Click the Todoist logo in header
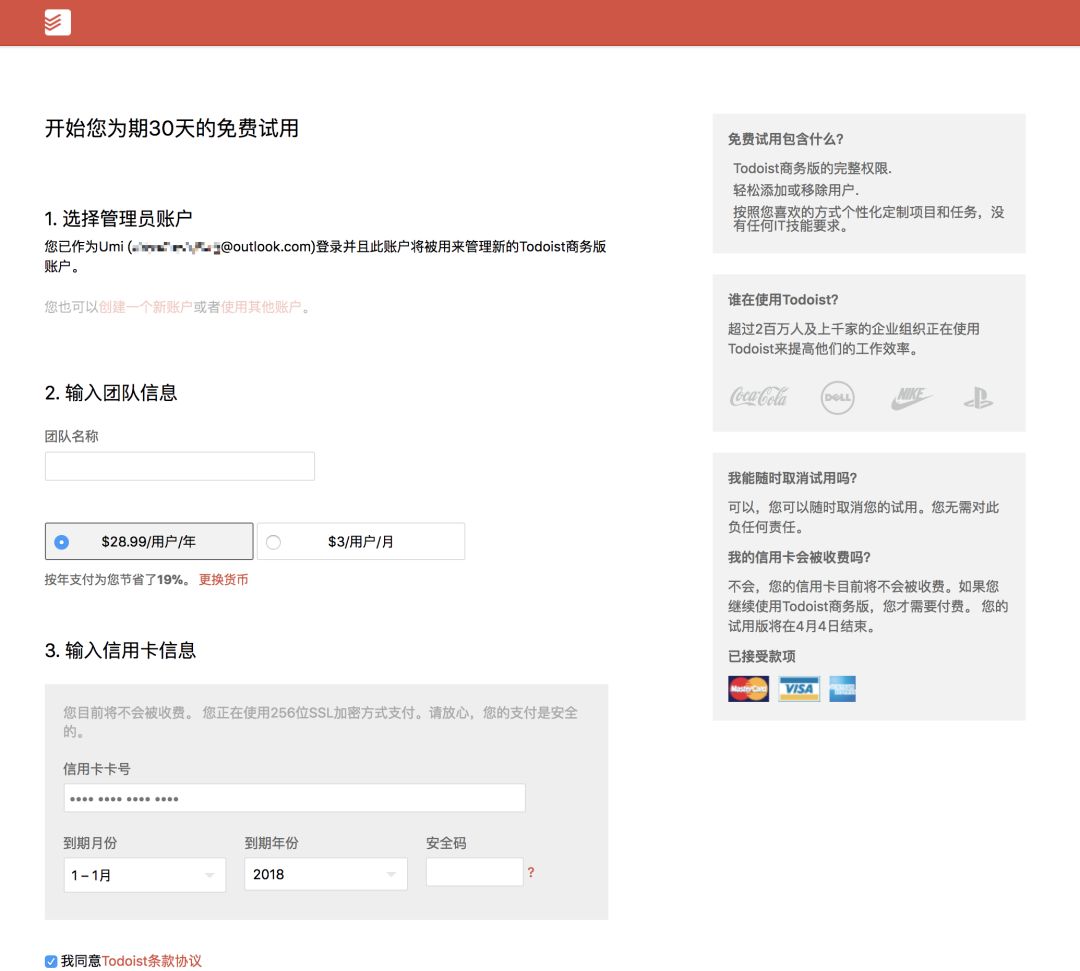This screenshot has height=971, width=1080. pyautogui.click(x=57, y=22)
